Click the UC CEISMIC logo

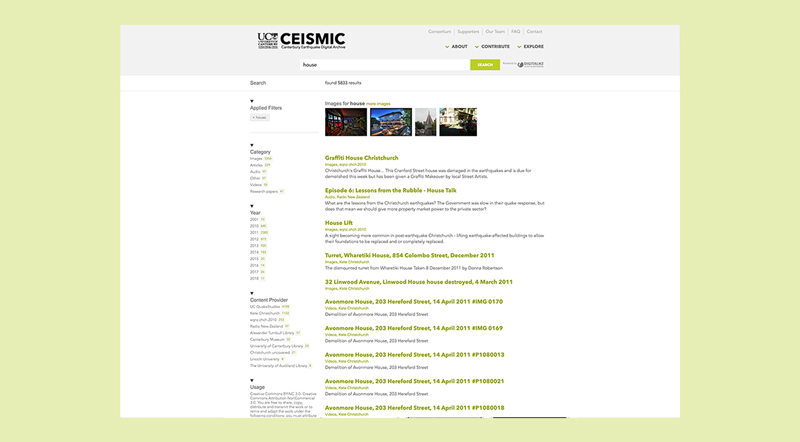click(301, 40)
